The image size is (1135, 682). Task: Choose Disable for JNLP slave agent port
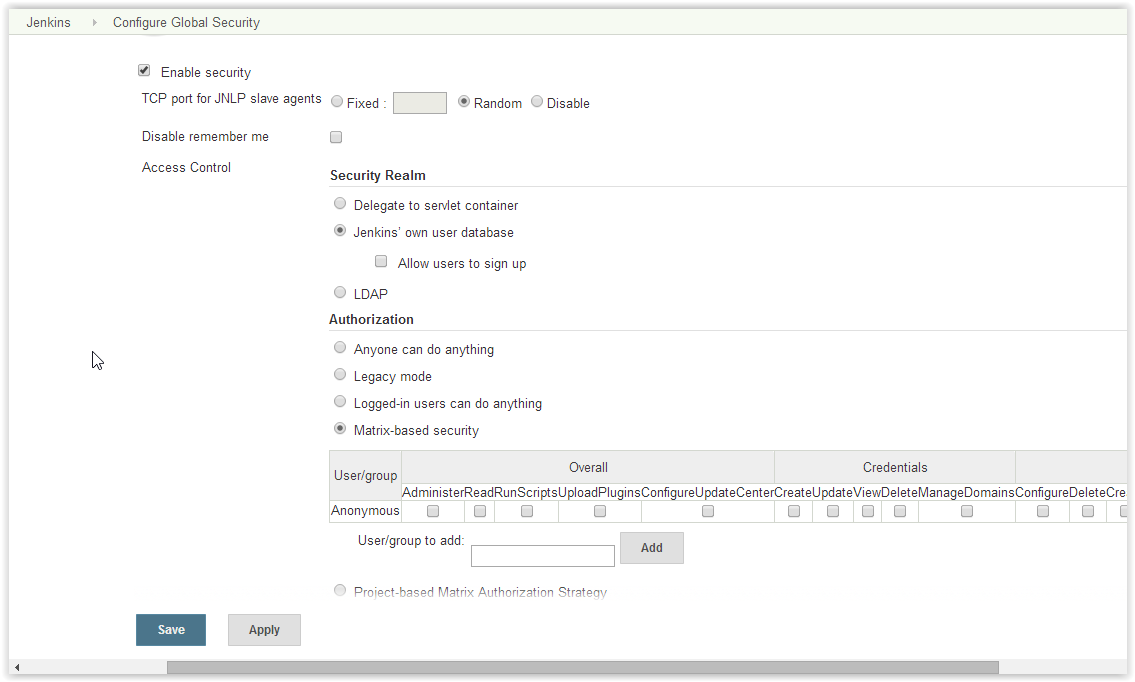[x=536, y=101]
